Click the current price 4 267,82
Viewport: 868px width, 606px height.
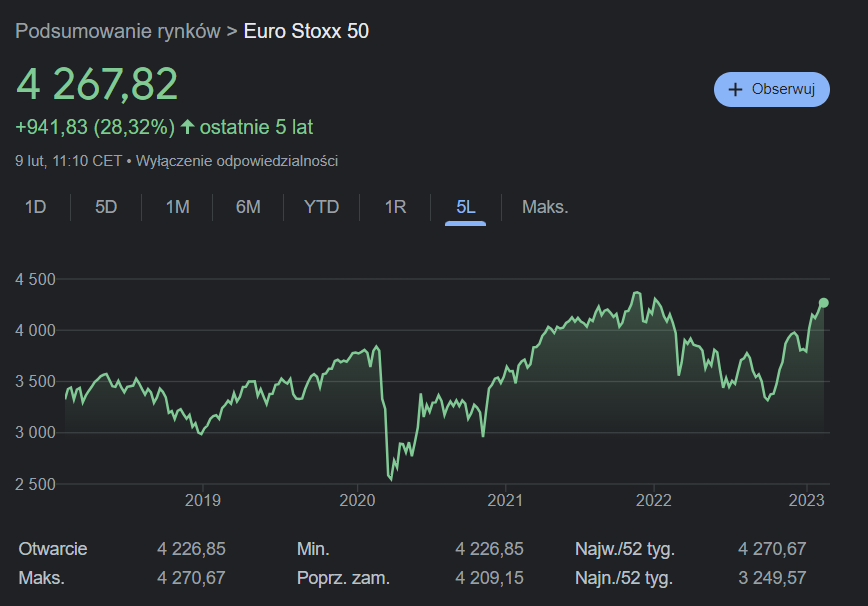[97, 85]
